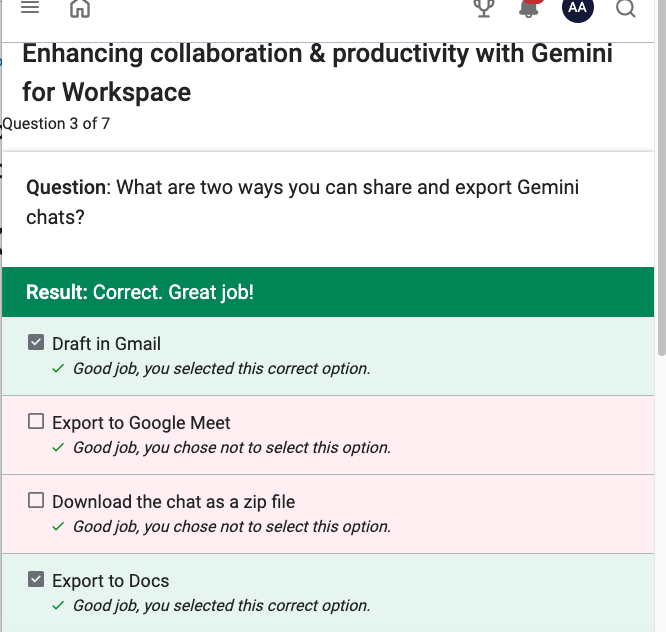
Task: Open the notifications bell
Action: [x=529, y=8]
